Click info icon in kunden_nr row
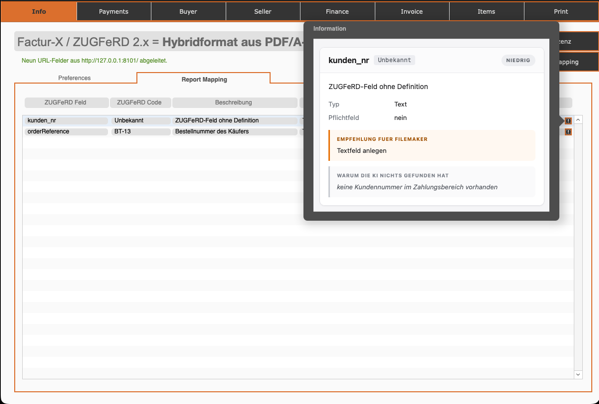 click(568, 121)
